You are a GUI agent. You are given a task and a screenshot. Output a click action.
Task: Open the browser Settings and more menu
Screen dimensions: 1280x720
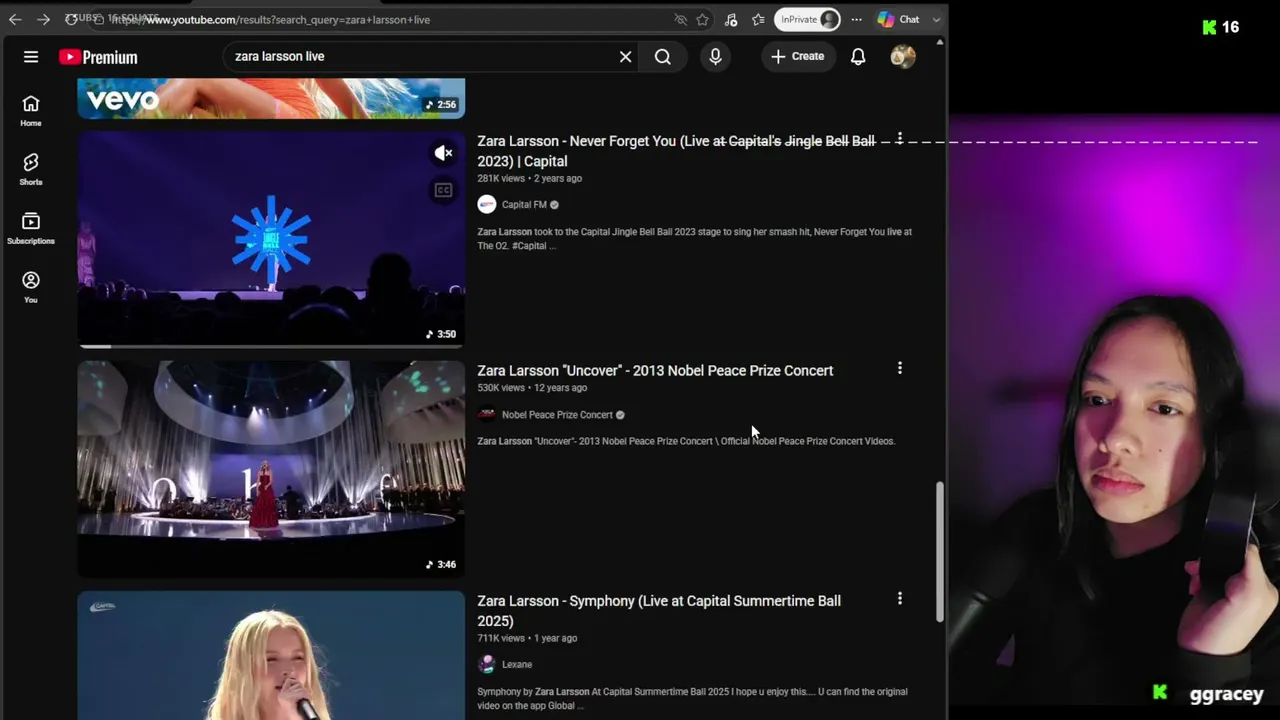856,20
